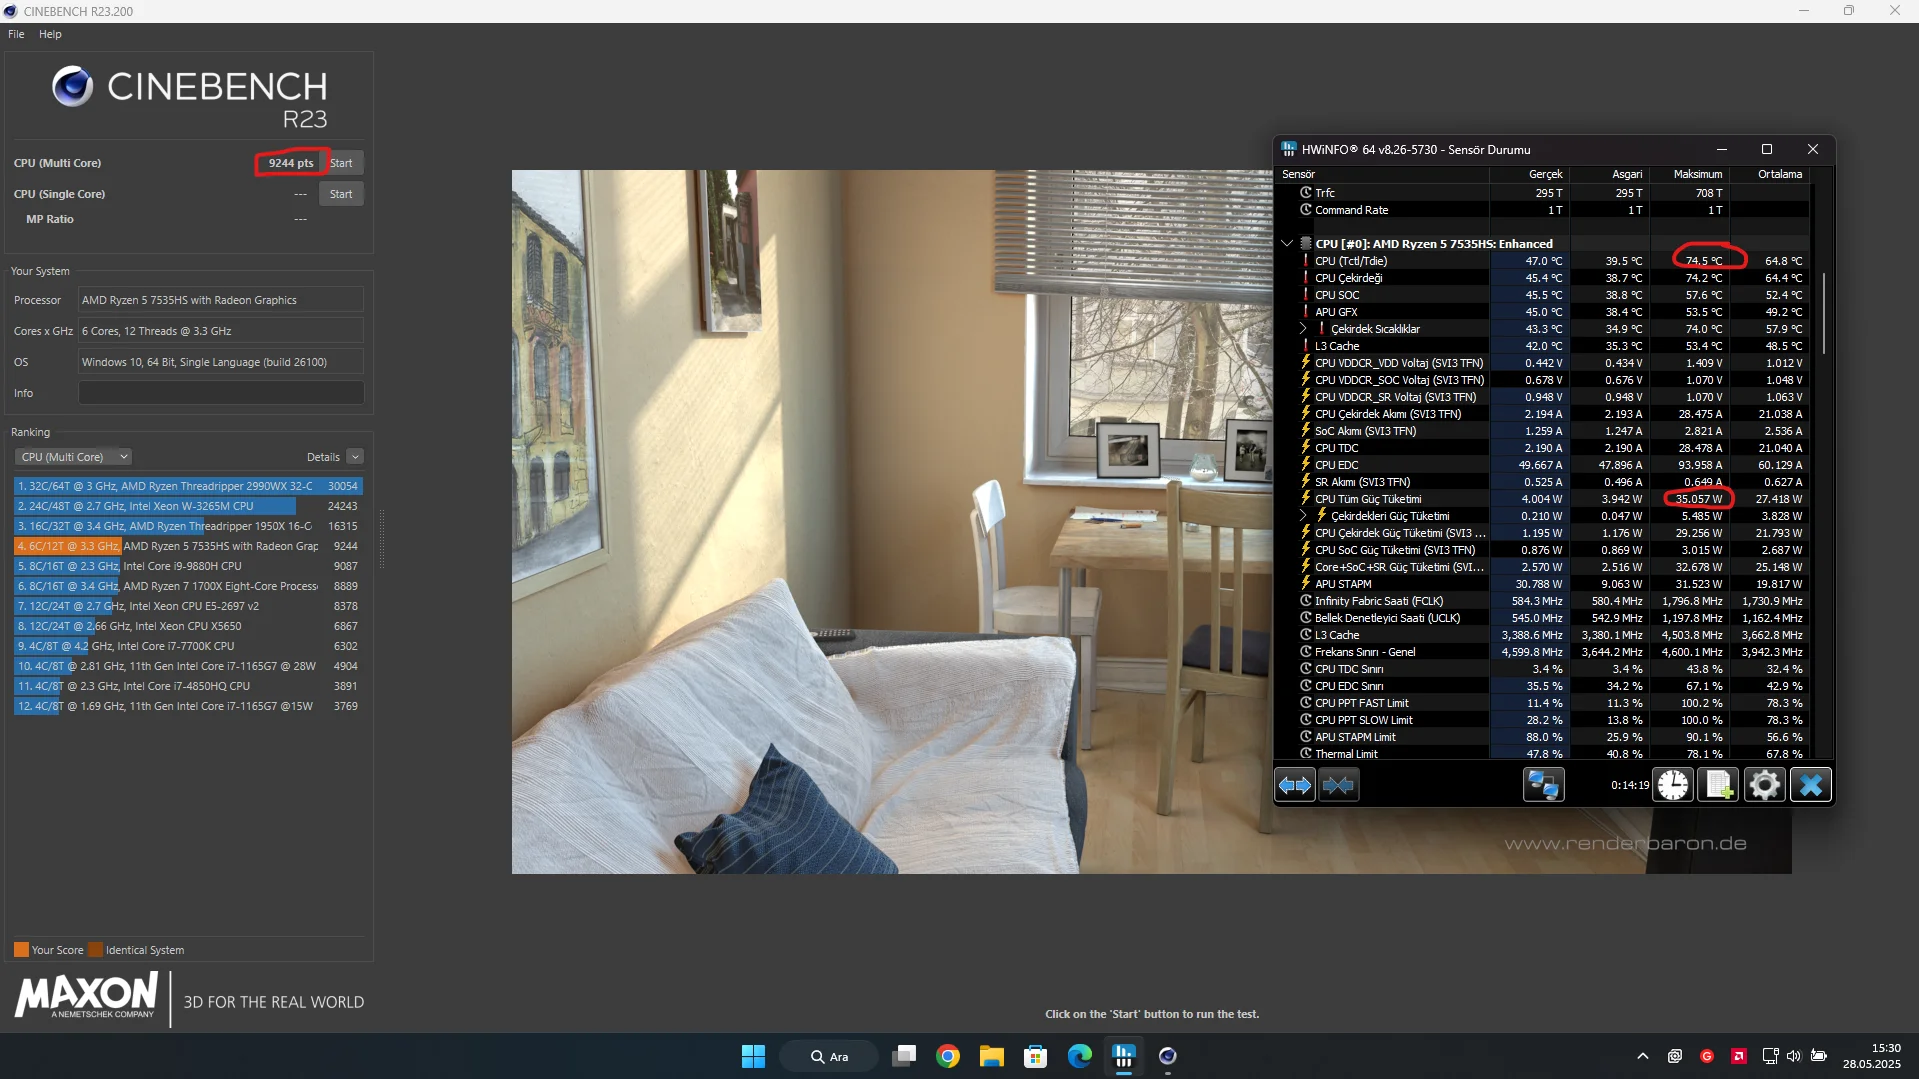This screenshot has width=1919, height=1079.
Task: Expand the Çekirdekleri Güç Tüketimi sensor group
Action: point(1302,516)
